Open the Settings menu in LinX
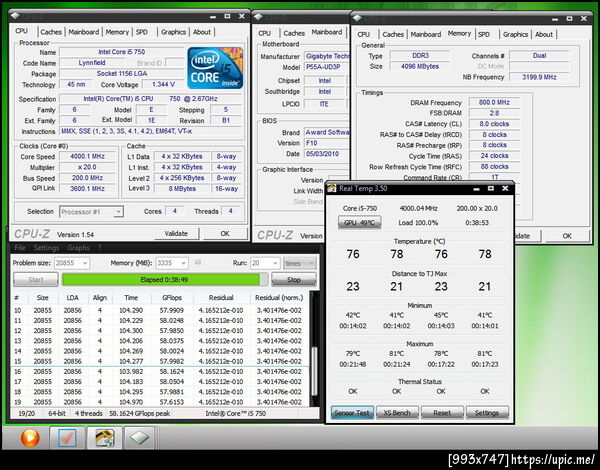This screenshot has width=600, height=470. click(x=46, y=248)
